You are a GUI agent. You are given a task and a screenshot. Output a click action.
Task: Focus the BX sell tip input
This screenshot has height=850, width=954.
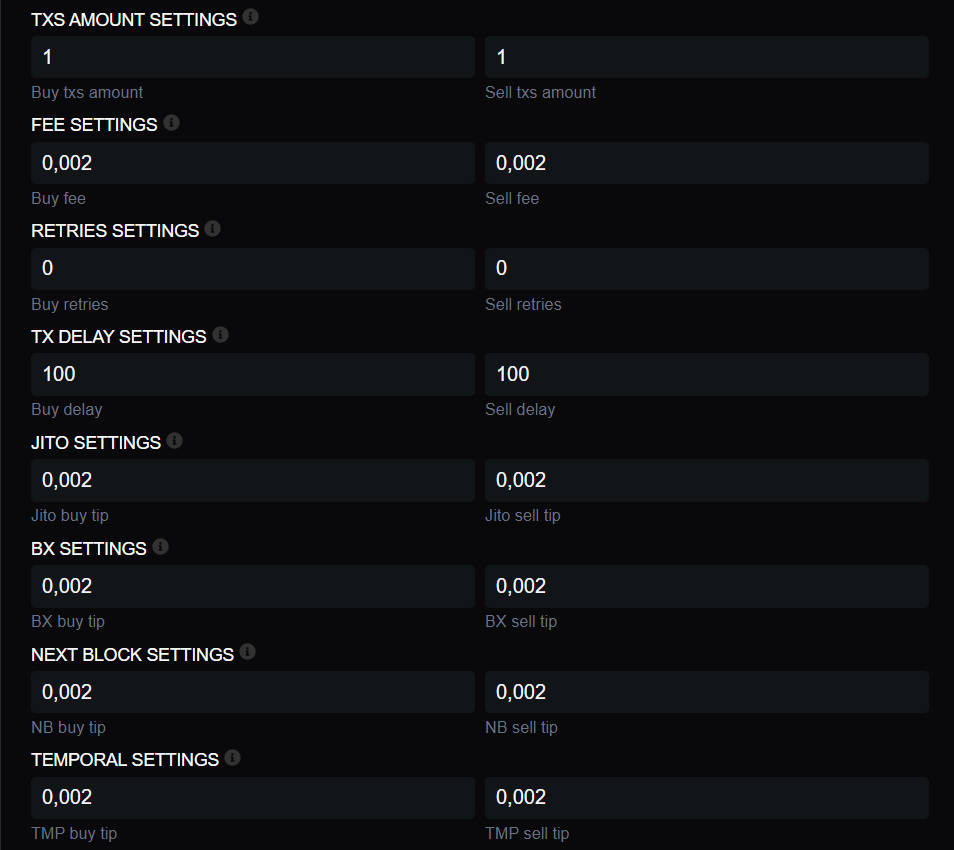coord(707,586)
